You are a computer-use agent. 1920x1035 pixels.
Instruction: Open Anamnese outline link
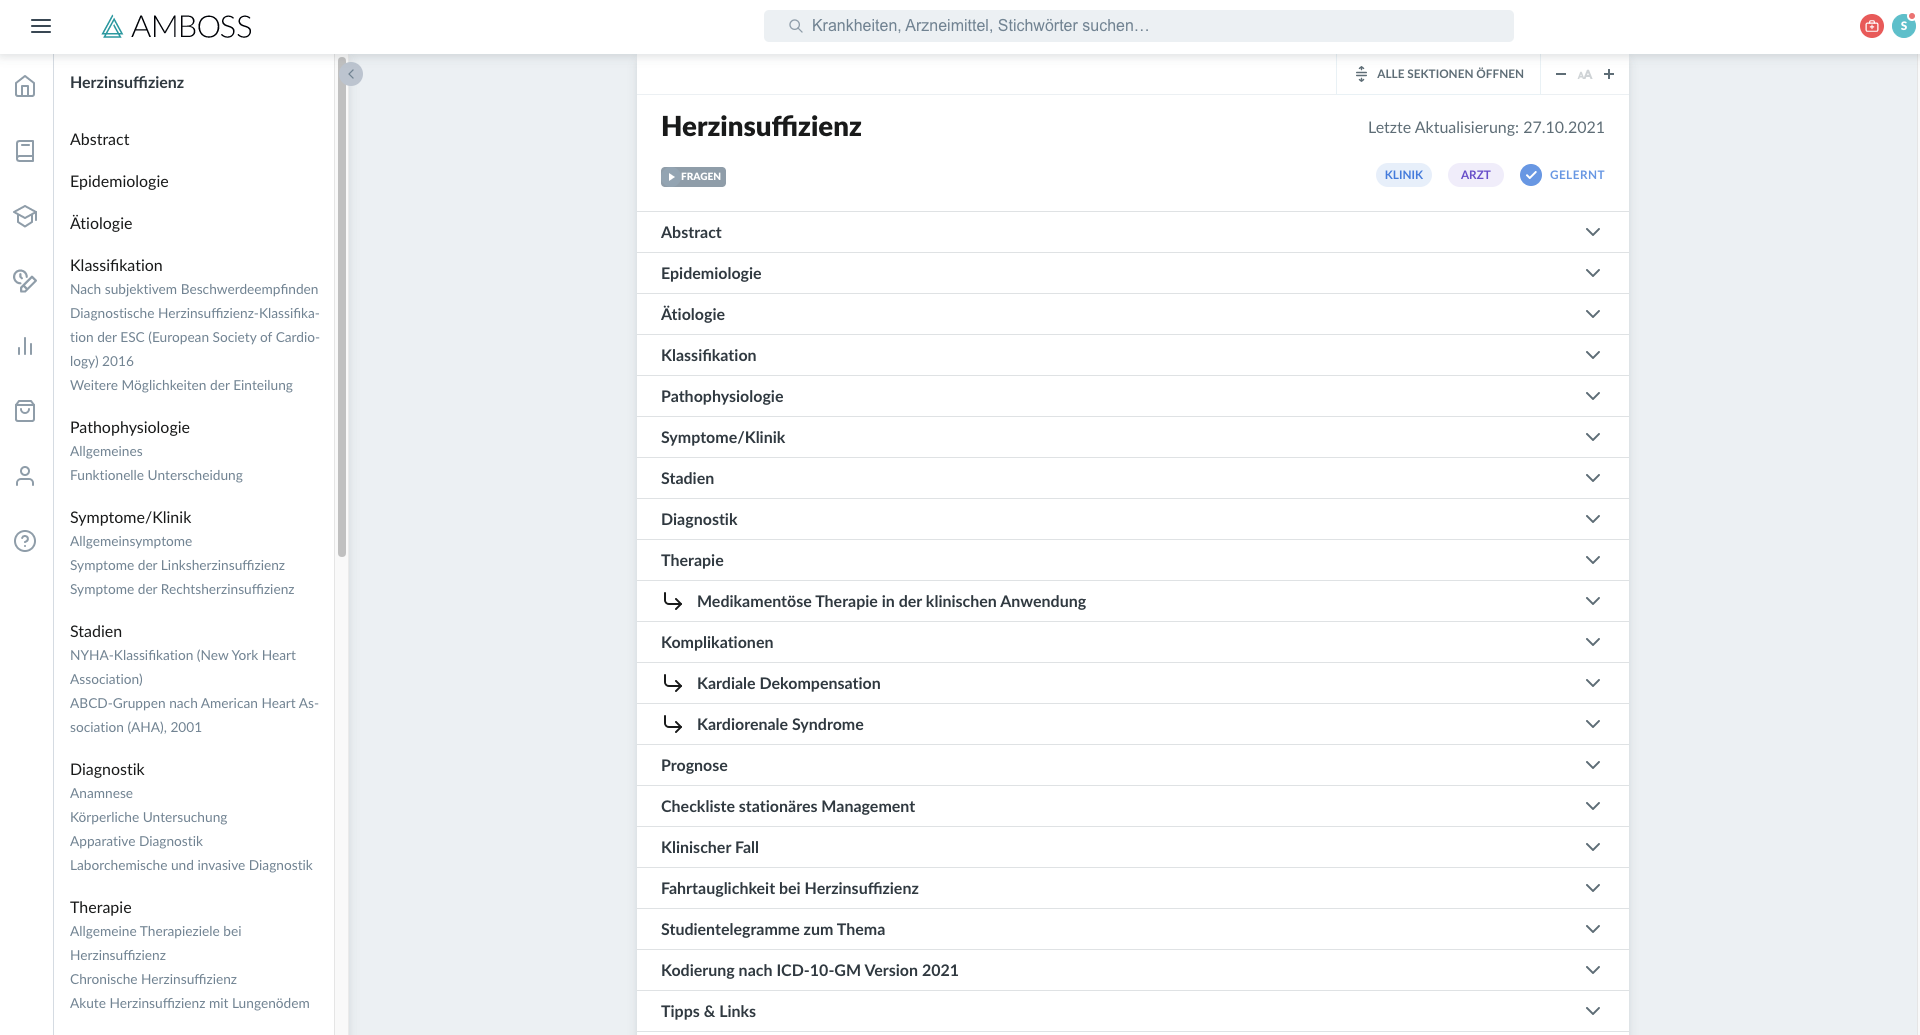coord(101,793)
